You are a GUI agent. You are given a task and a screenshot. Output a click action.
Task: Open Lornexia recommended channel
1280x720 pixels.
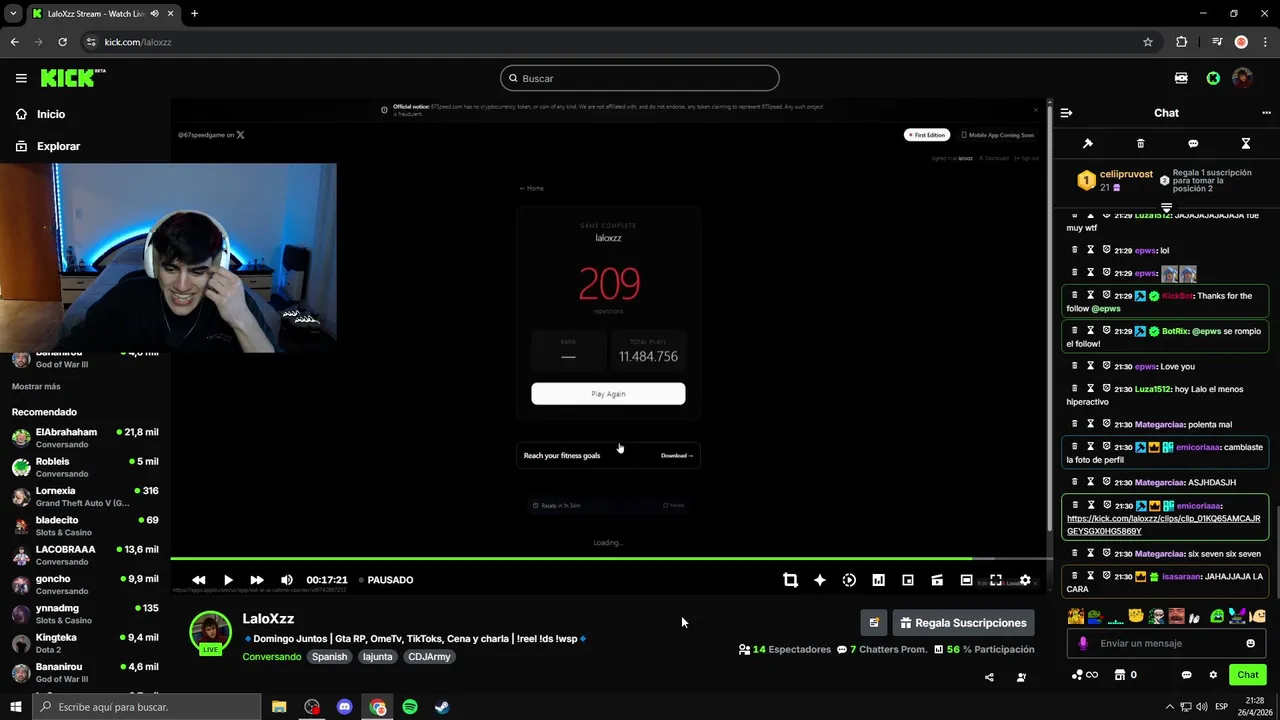[x=85, y=496]
